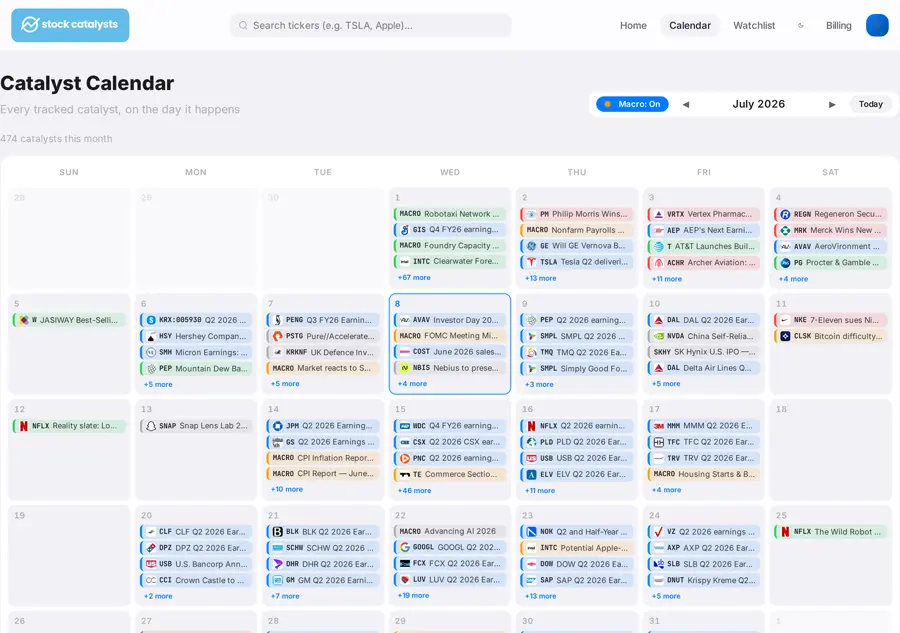Open MACRO FOMC Meeting event

click(449, 336)
